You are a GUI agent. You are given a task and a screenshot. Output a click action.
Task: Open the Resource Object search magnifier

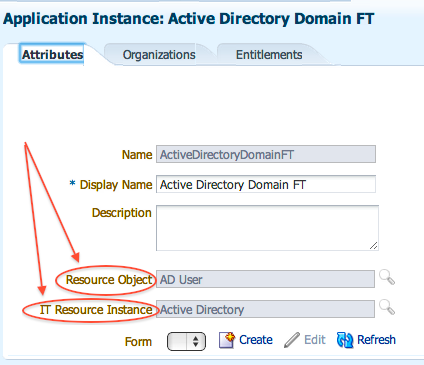[x=387, y=277]
